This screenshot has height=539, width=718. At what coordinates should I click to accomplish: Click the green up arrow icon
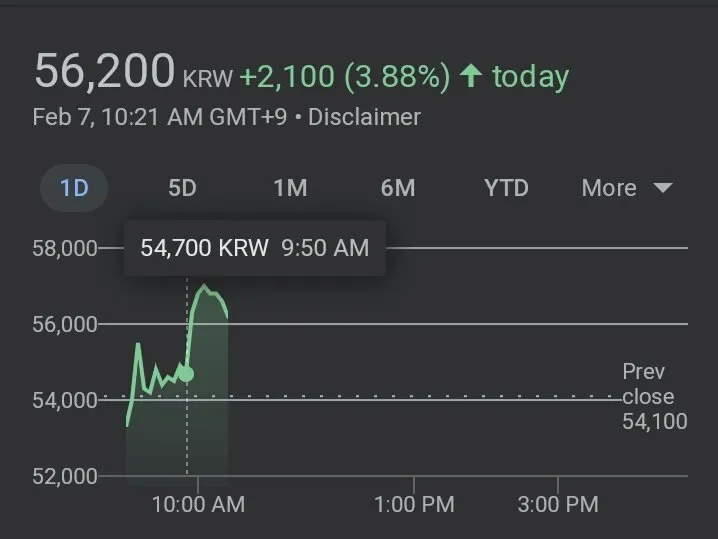471,76
